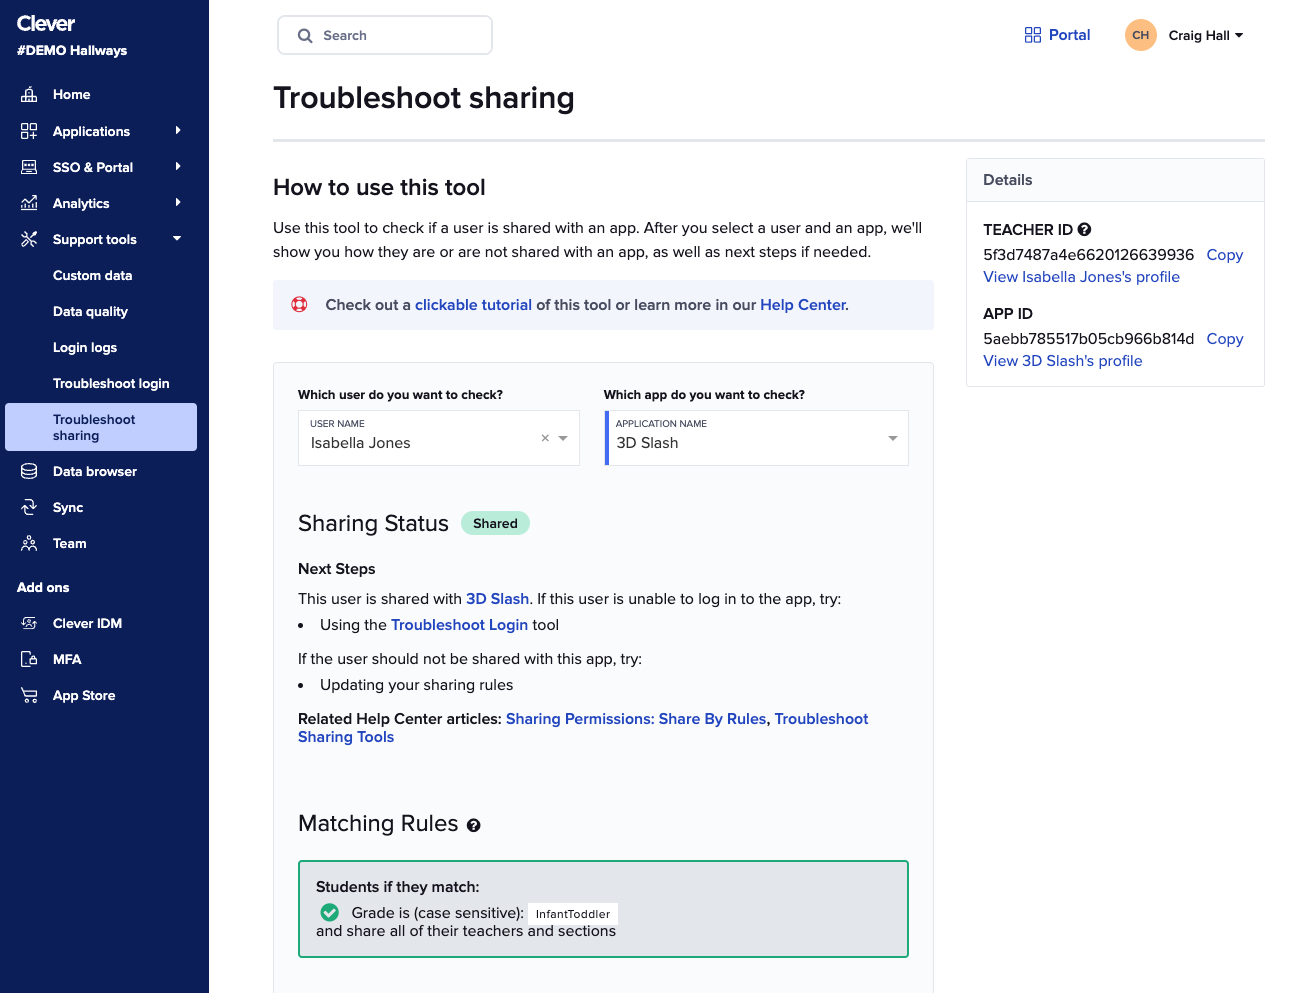Clear Isabella Jones from user field
The width and height of the screenshot is (1293, 993).
(x=544, y=438)
